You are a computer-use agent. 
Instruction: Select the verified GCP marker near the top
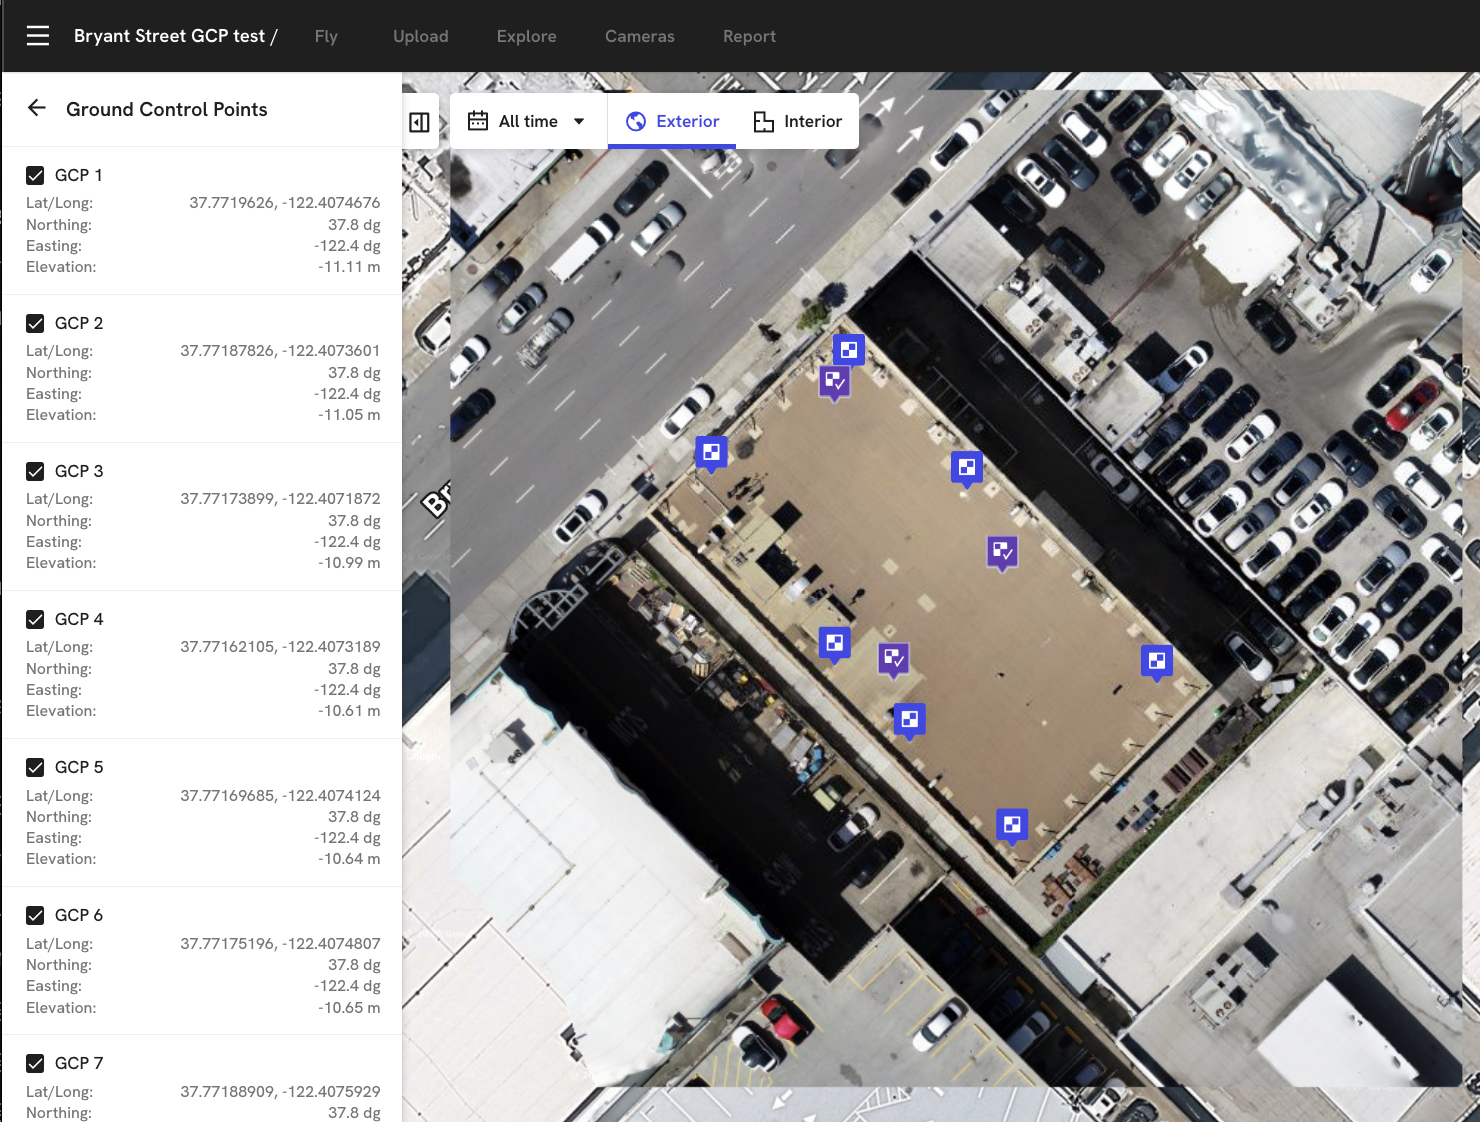[x=835, y=381]
